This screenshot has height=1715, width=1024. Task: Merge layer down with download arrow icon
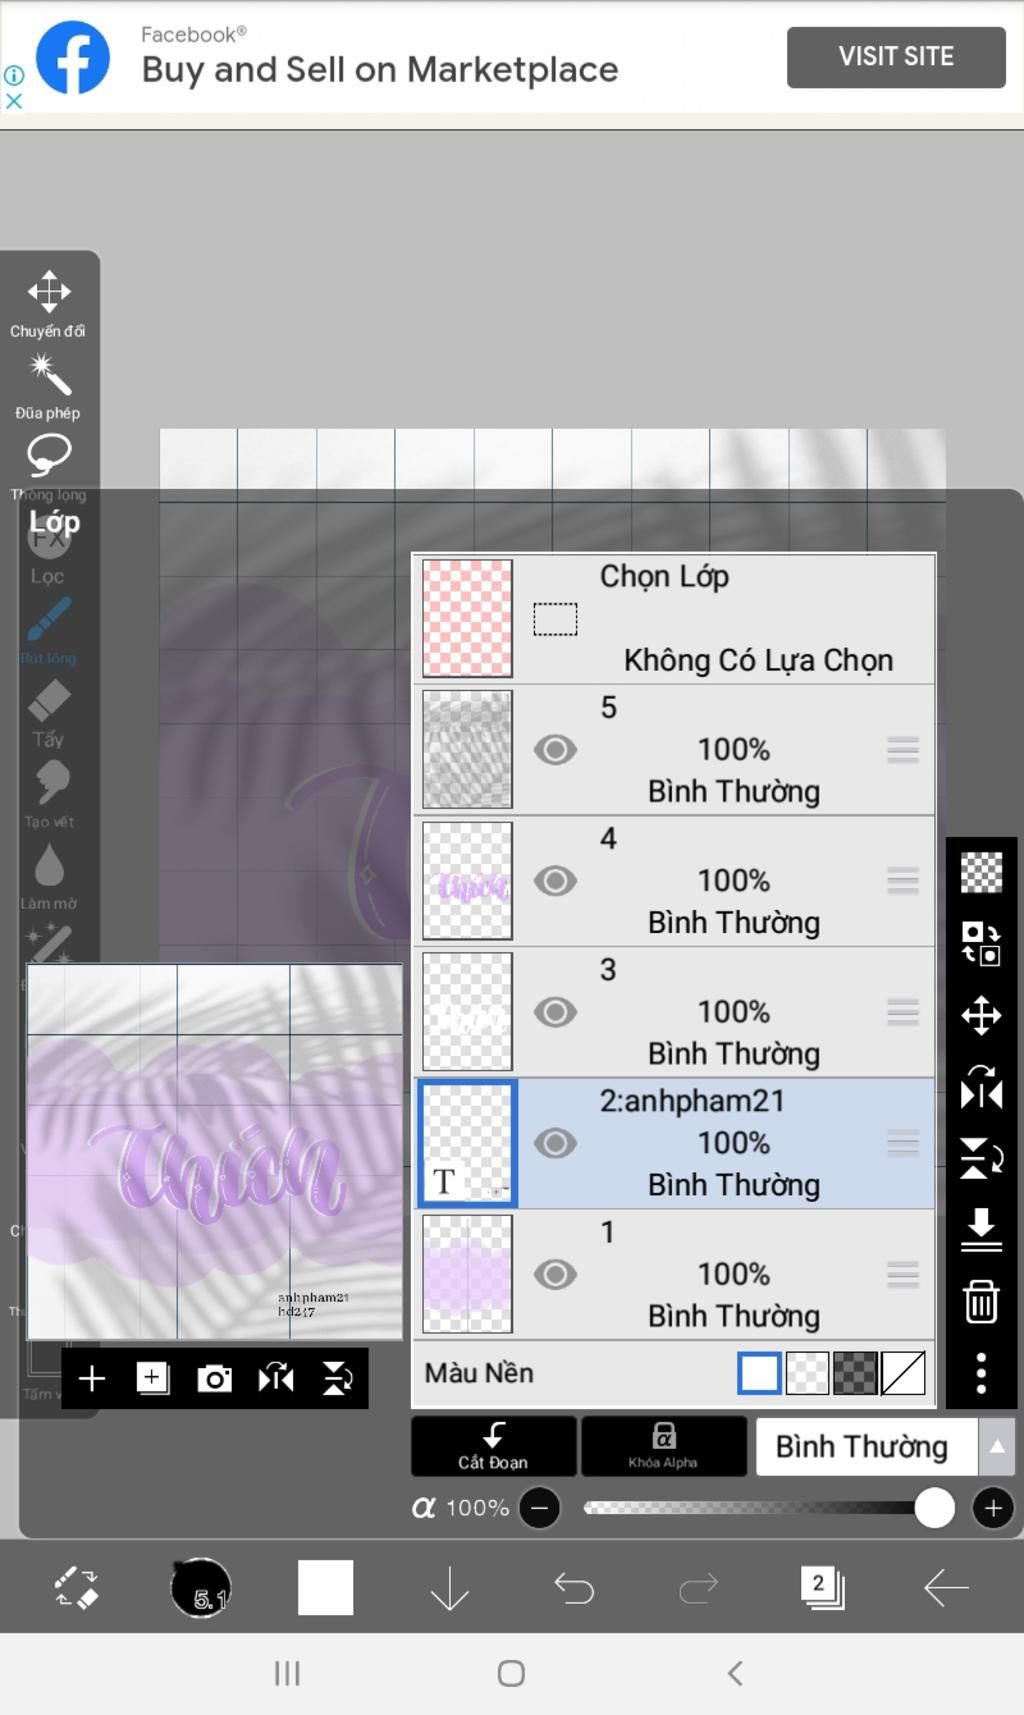click(x=981, y=1229)
